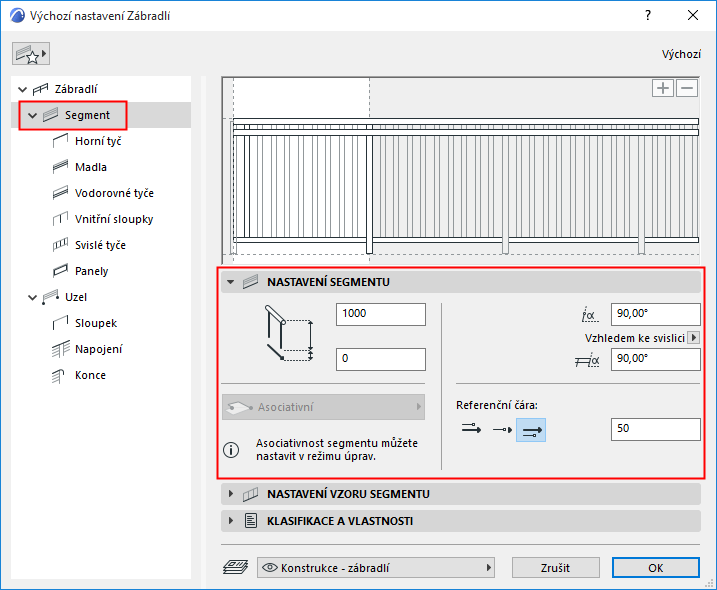Select the middle reference line option
This screenshot has width=717, height=590.
pos(502,429)
